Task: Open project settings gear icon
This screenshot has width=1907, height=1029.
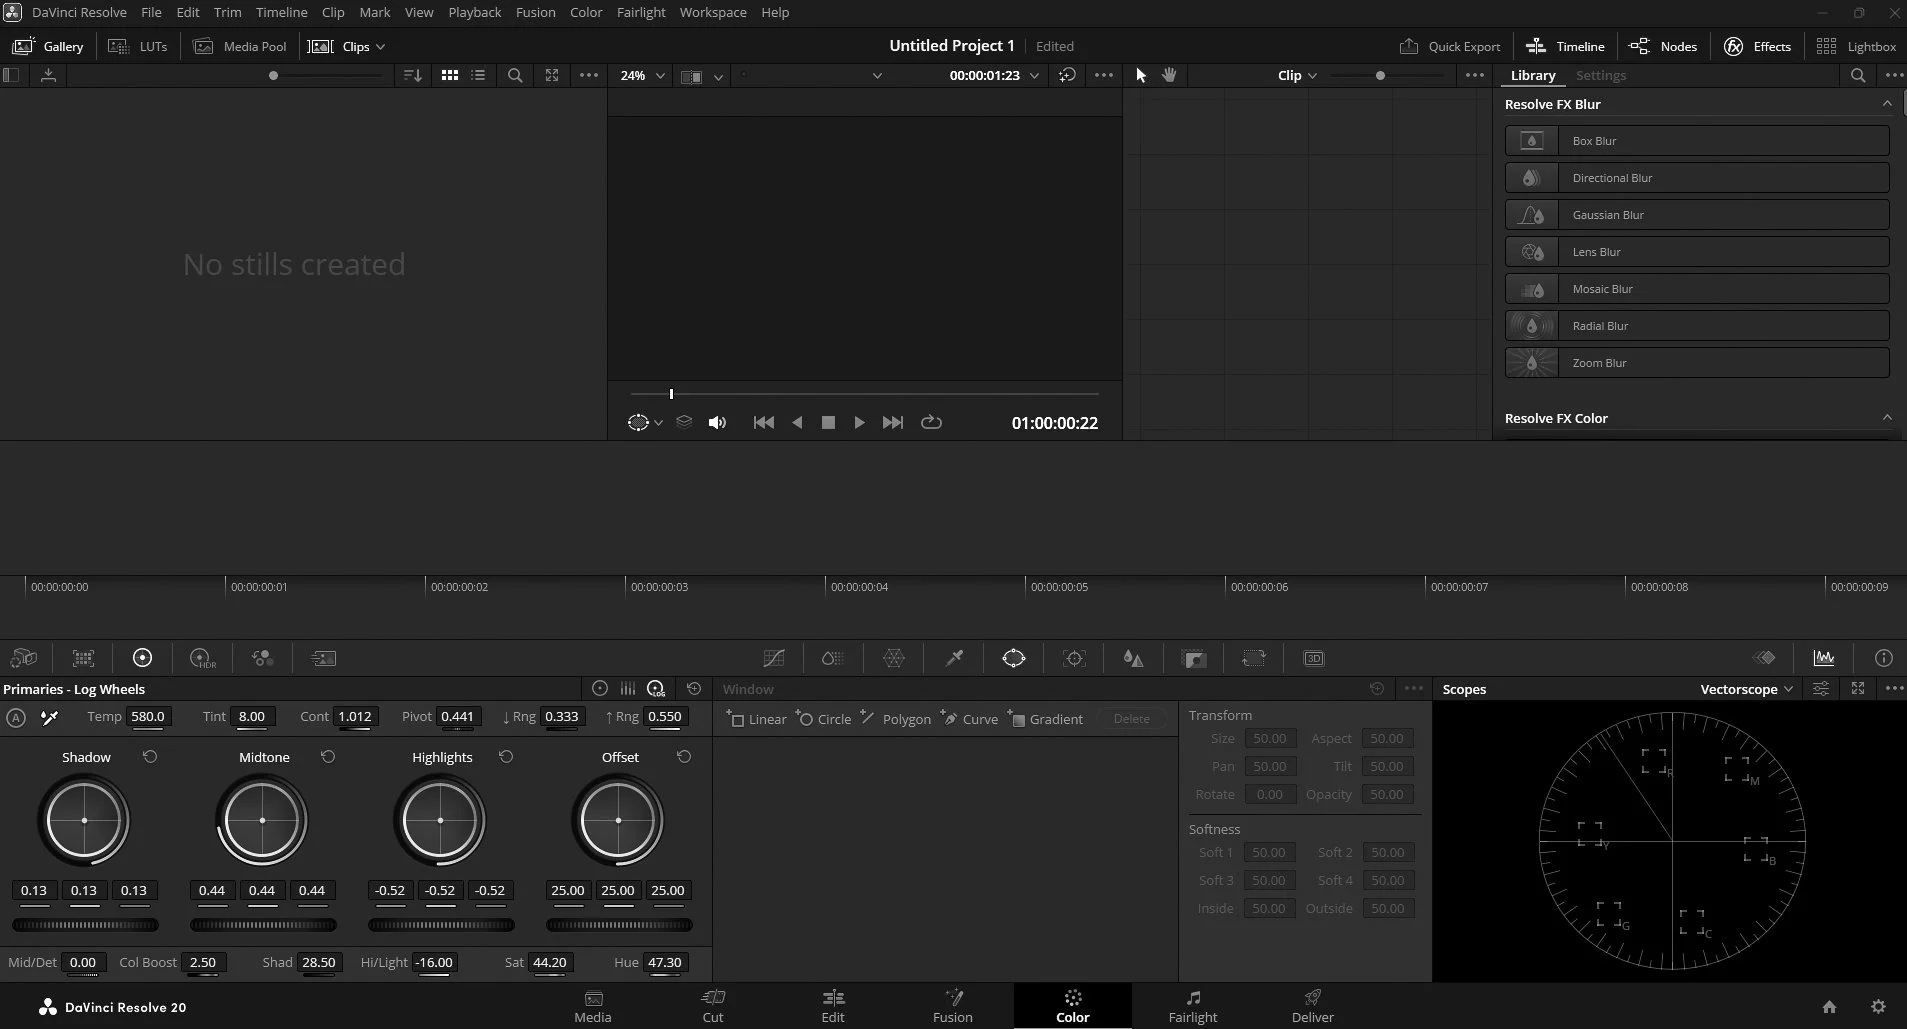Action: coord(1878,1007)
